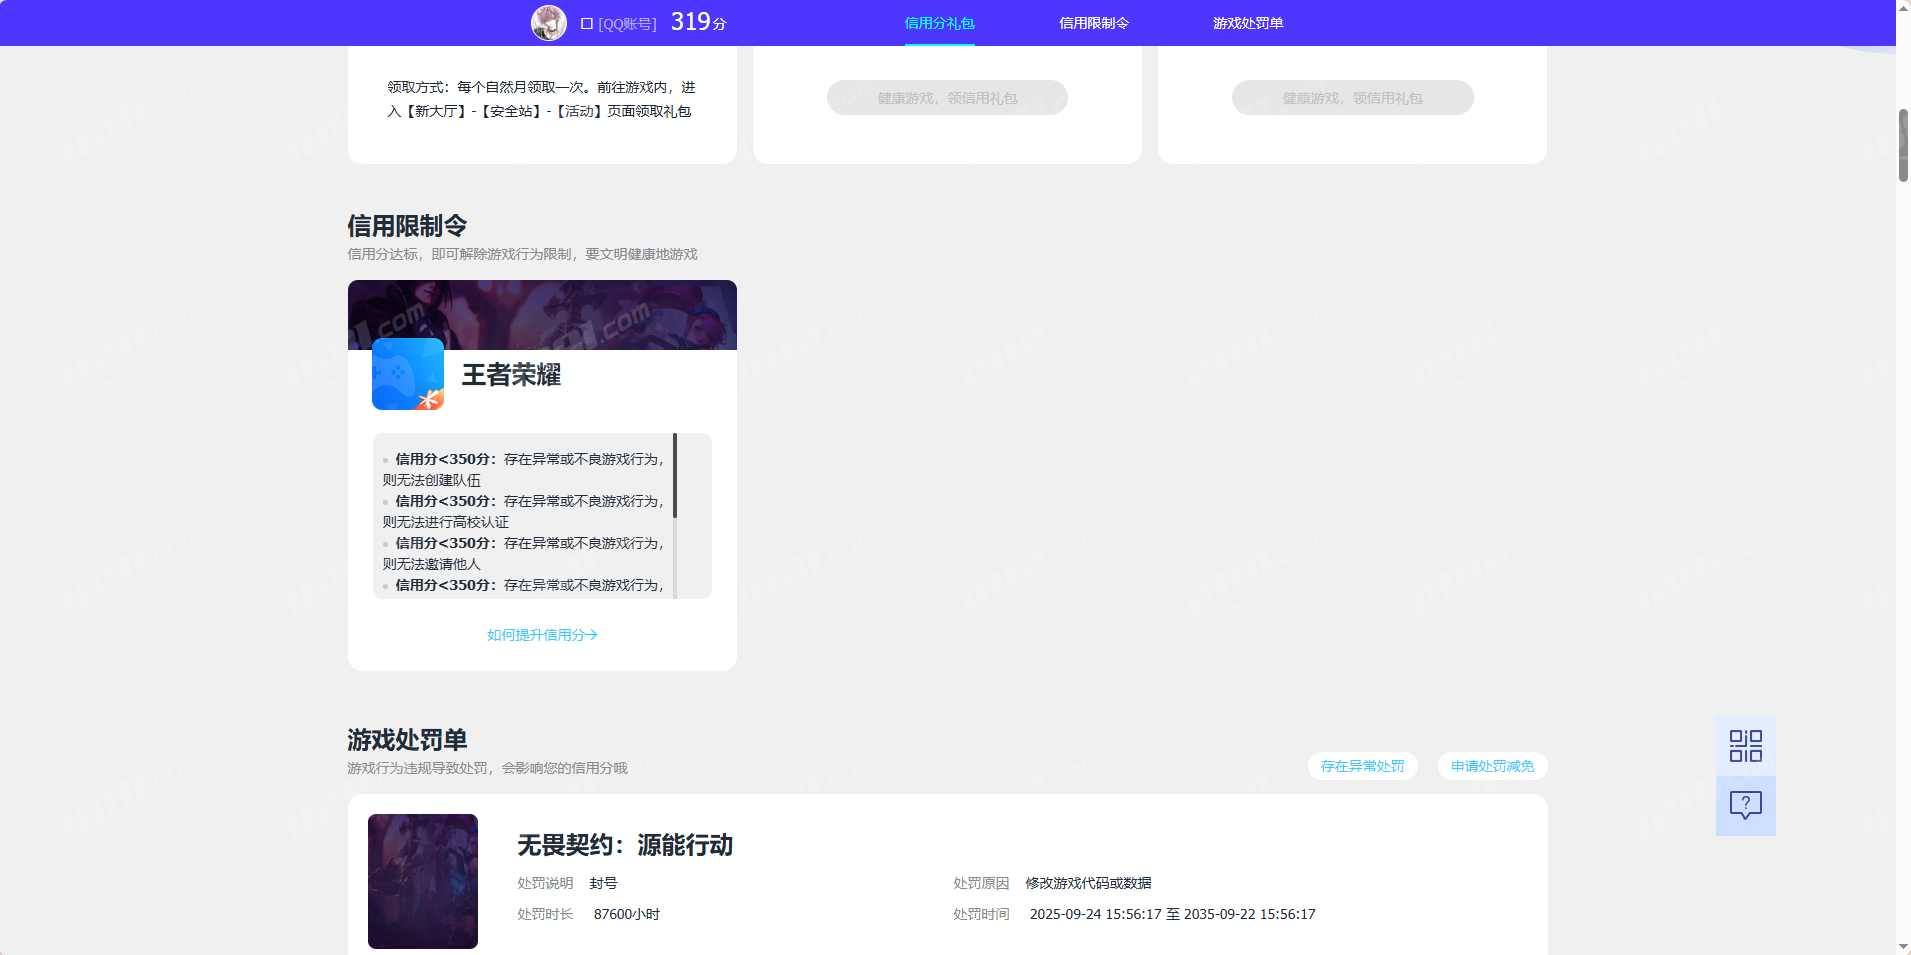The height and width of the screenshot is (955, 1911).
Task: Click the 领取方式 instruction text
Action: pyautogui.click(x=541, y=99)
